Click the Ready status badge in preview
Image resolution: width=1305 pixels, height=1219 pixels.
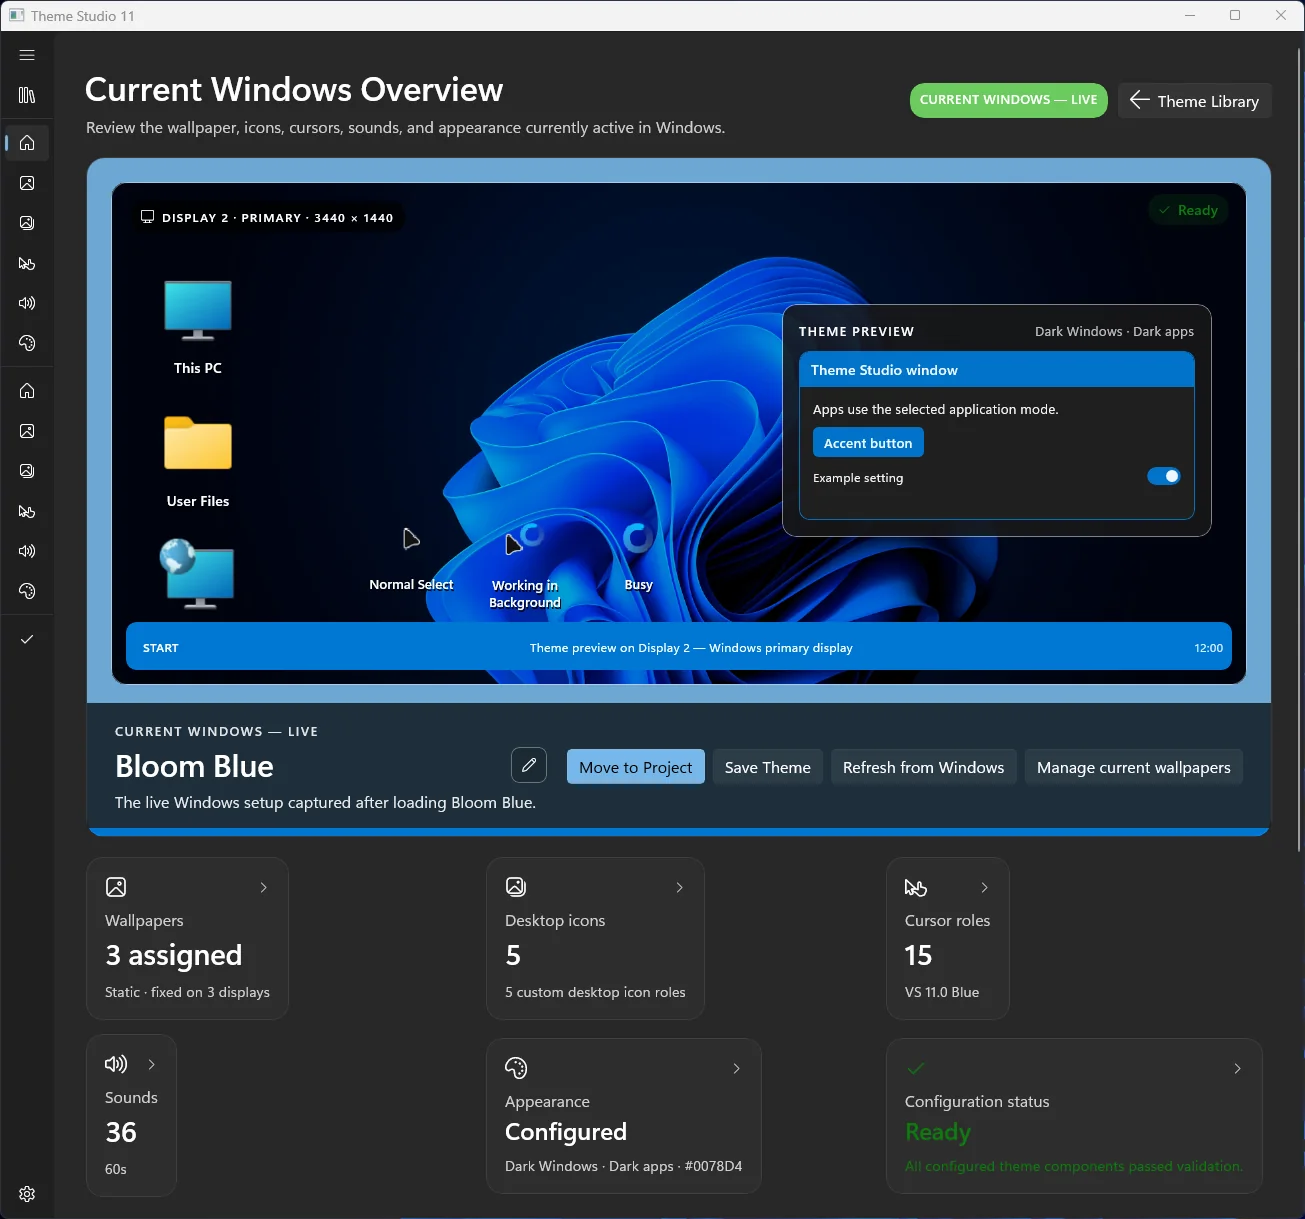1188,210
